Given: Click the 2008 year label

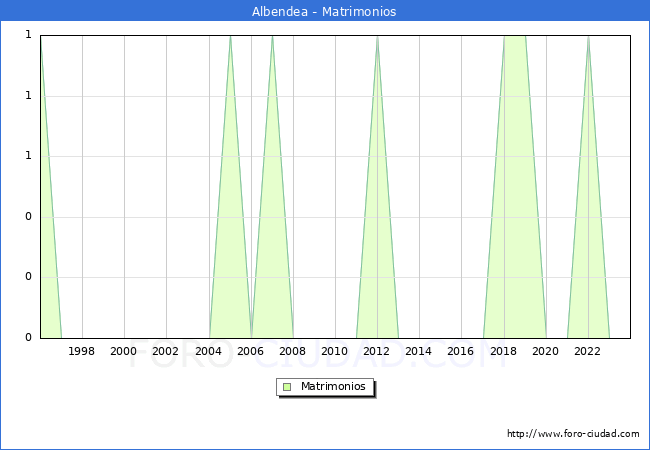Looking at the screenshot, I should pyautogui.click(x=292, y=351).
